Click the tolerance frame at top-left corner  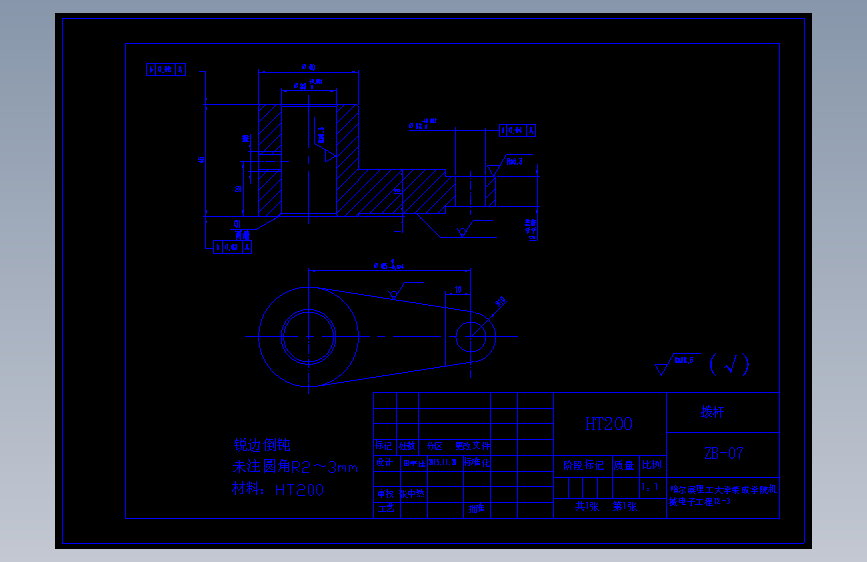click(x=166, y=69)
